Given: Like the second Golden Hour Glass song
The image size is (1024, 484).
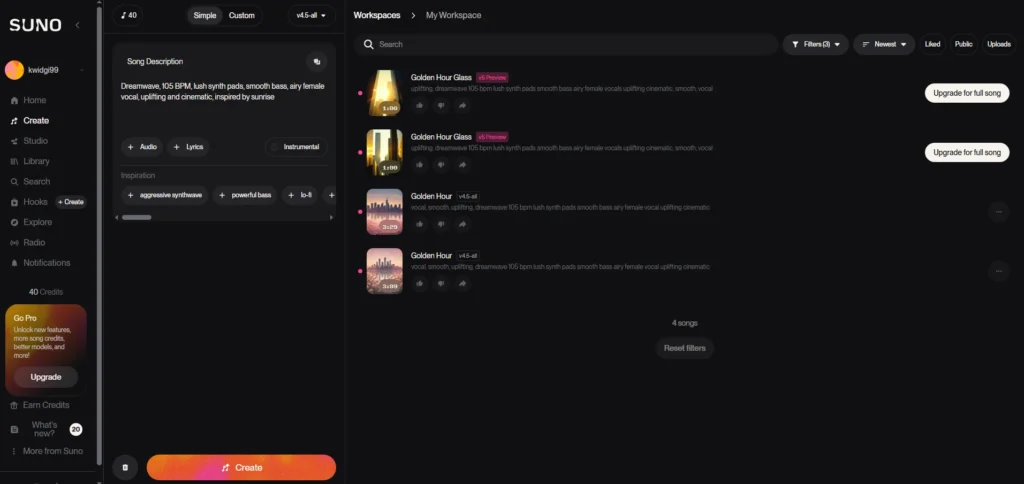Looking at the screenshot, I should coord(419,165).
